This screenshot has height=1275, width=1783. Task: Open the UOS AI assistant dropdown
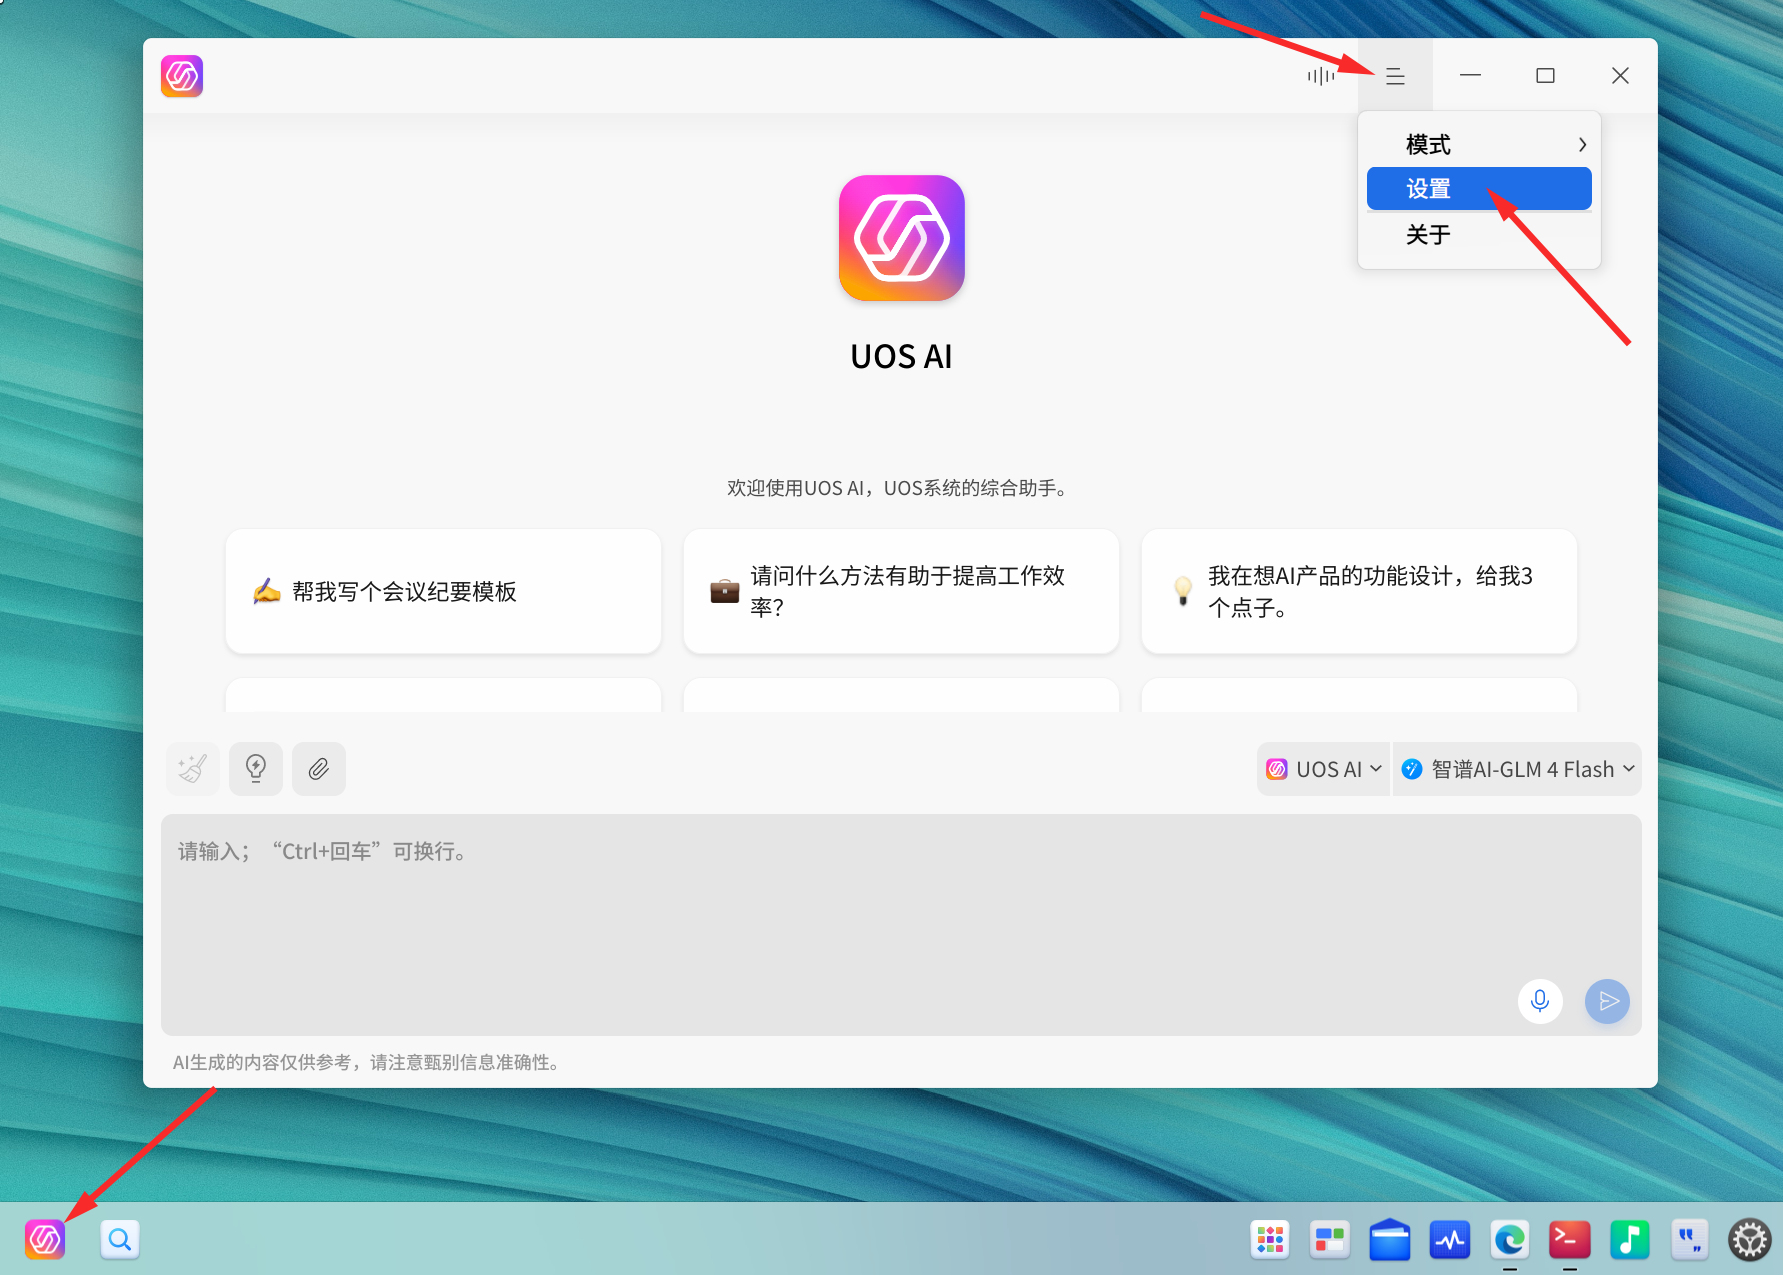[x=1323, y=769]
